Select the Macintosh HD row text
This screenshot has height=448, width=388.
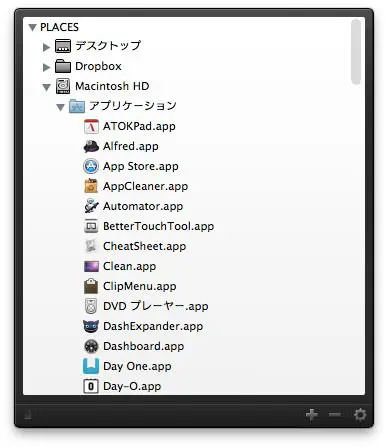click(x=112, y=86)
